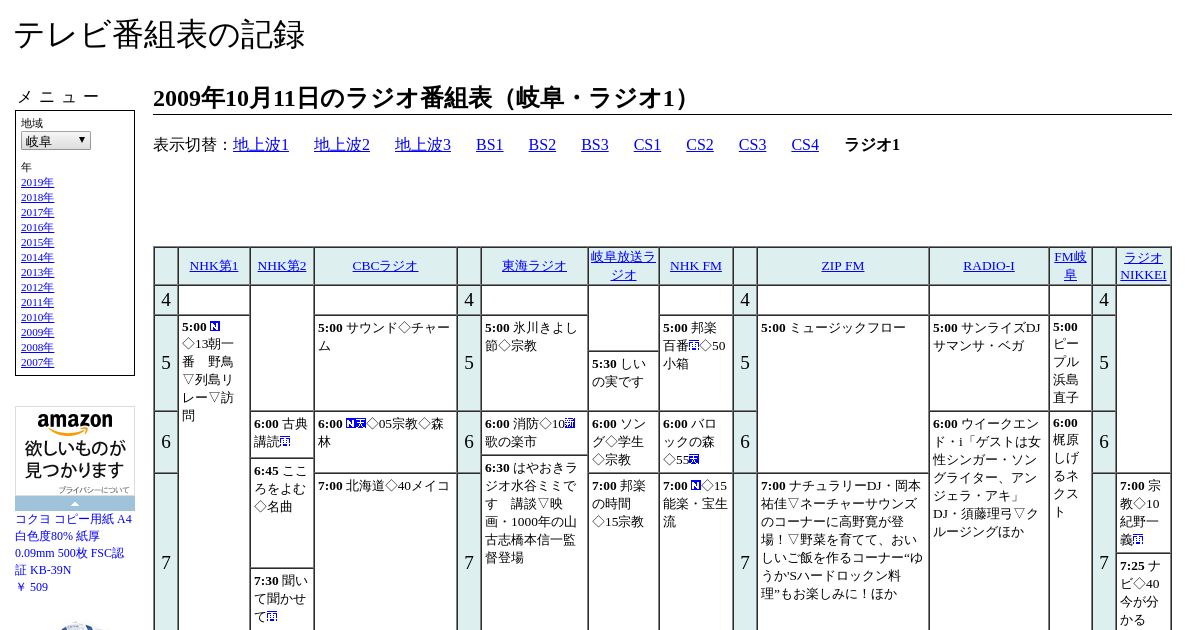1200x630 pixels.
Task: Open the 2010年 archive link
Action: pos(37,317)
